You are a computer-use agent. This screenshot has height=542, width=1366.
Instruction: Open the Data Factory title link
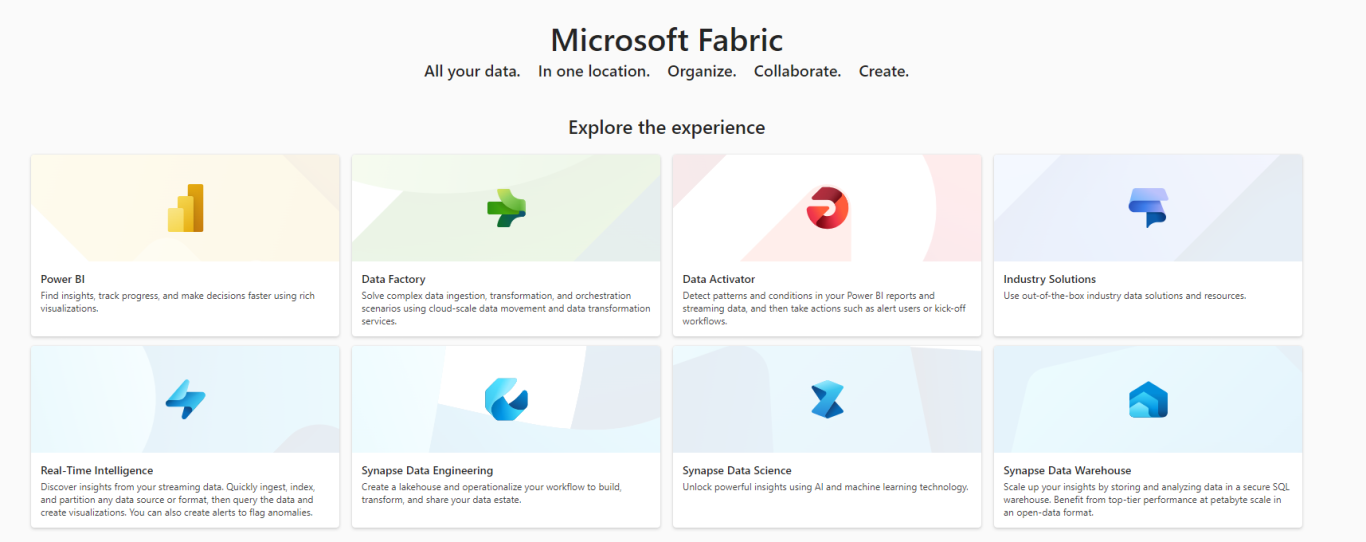coord(393,279)
